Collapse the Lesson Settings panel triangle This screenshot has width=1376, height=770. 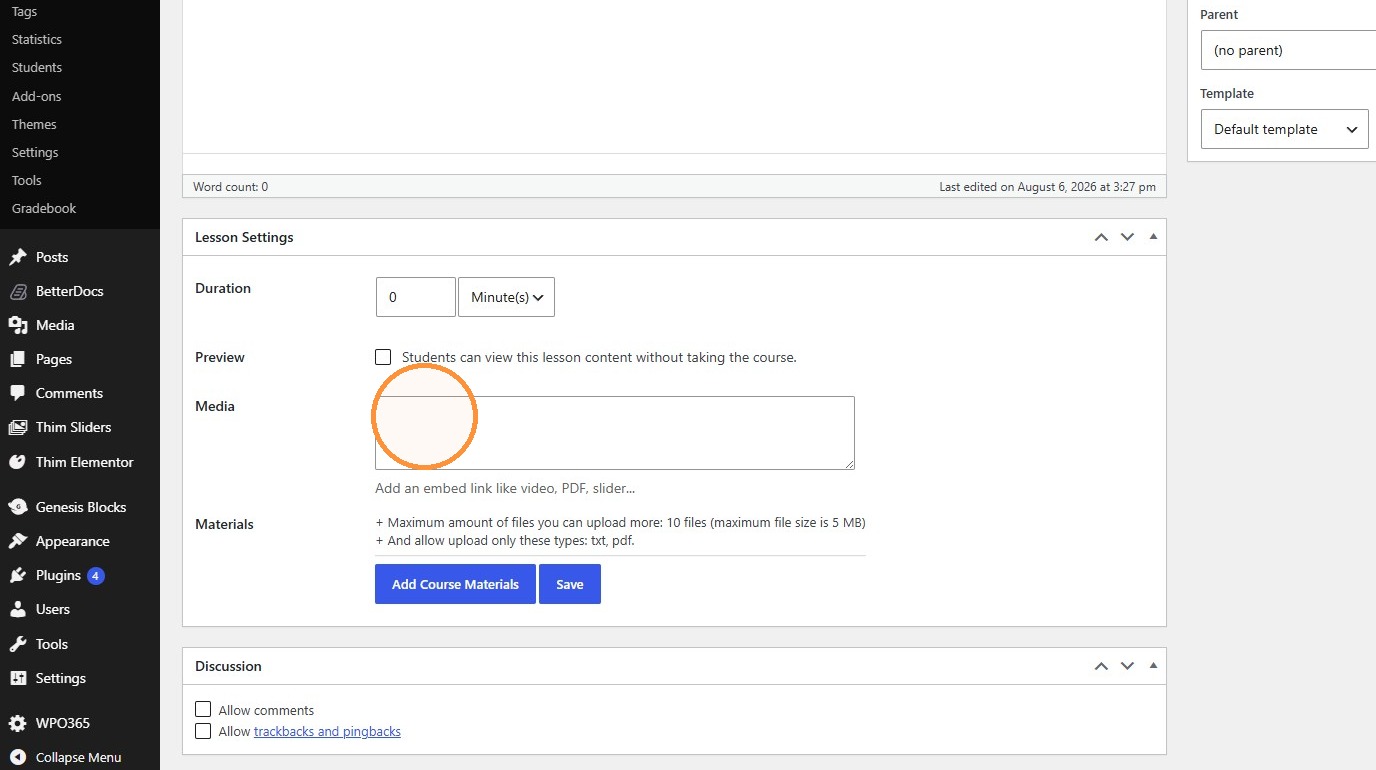tap(1153, 237)
